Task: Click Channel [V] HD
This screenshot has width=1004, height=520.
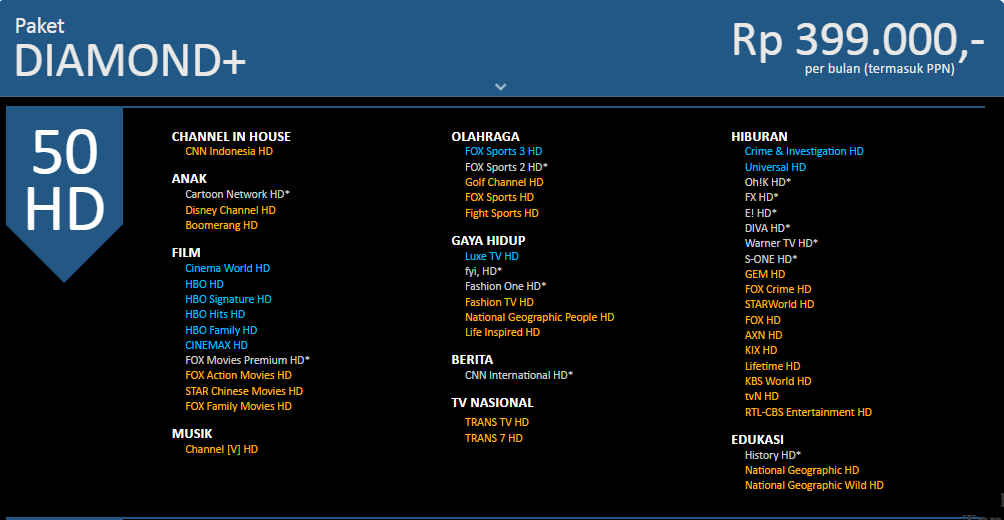Action: tap(222, 450)
